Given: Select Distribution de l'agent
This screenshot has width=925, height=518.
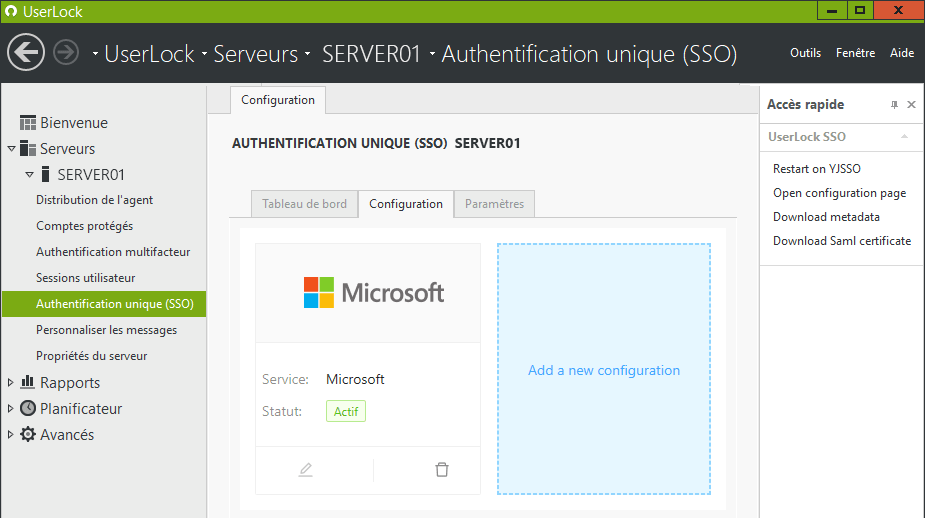Looking at the screenshot, I should point(94,200).
